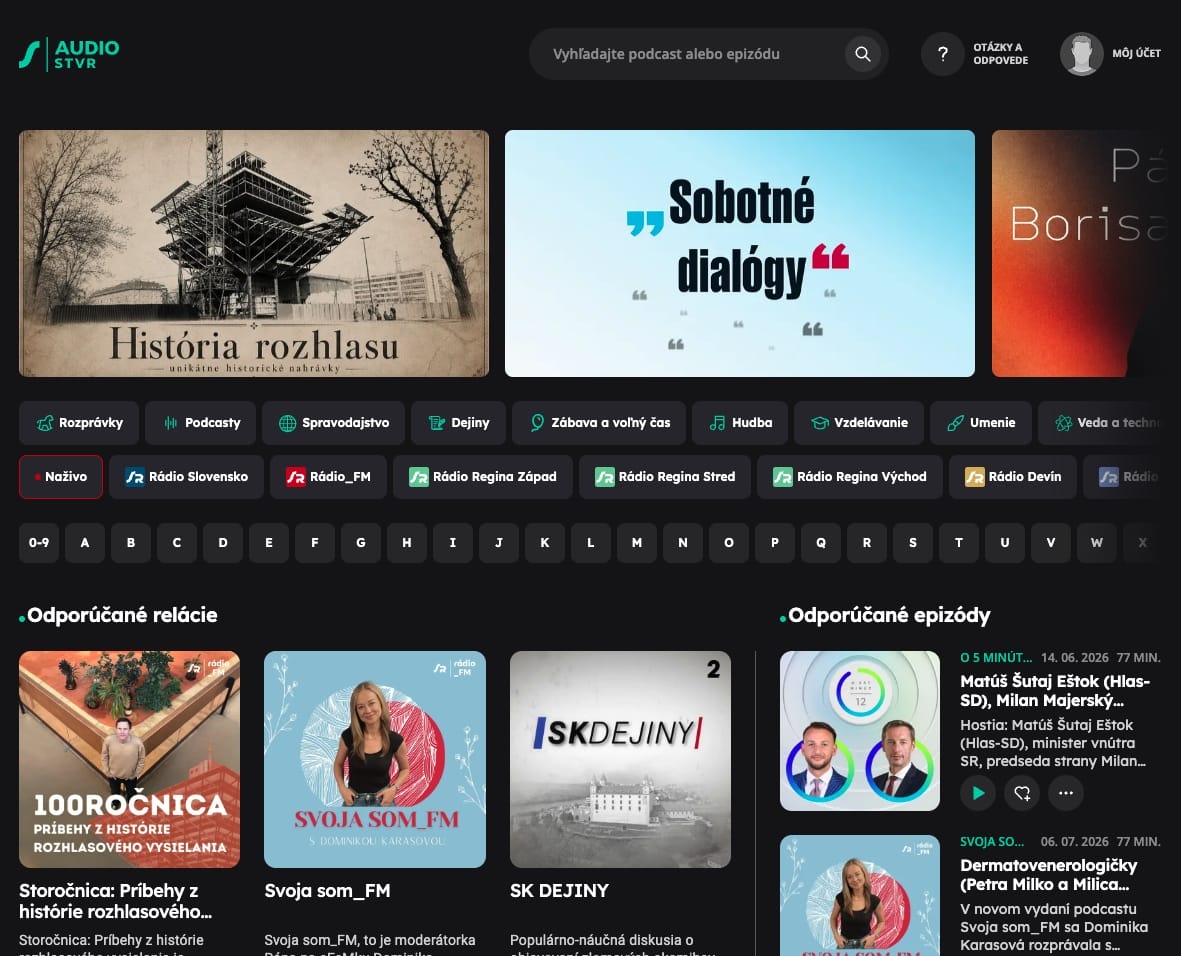Open the SK Dejiny show cover
This screenshot has width=1181, height=956.
tap(621, 759)
